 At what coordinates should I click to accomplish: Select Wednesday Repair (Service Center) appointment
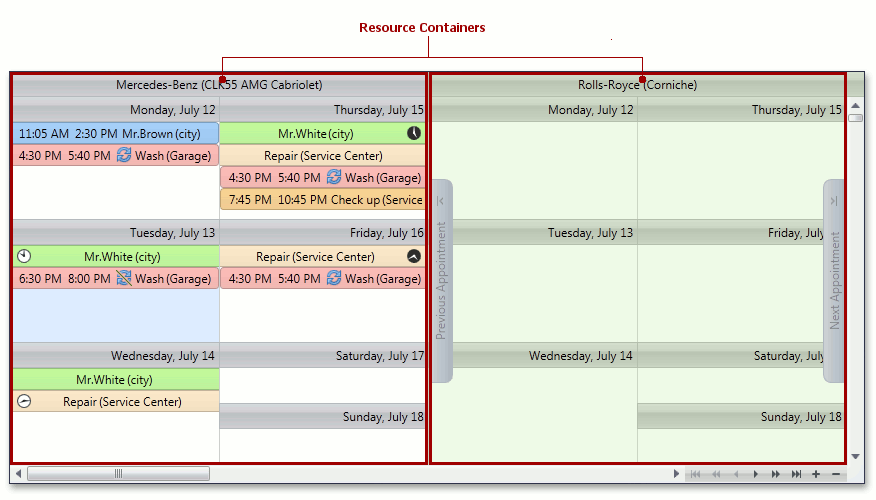coord(116,402)
